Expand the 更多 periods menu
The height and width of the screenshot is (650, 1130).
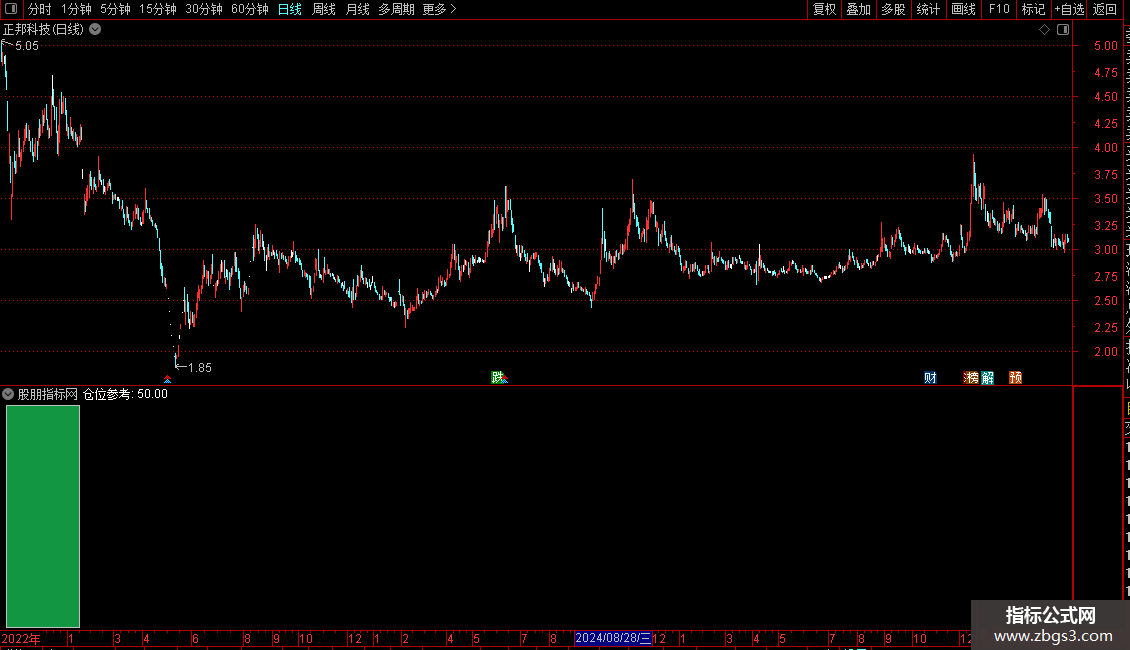point(440,9)
